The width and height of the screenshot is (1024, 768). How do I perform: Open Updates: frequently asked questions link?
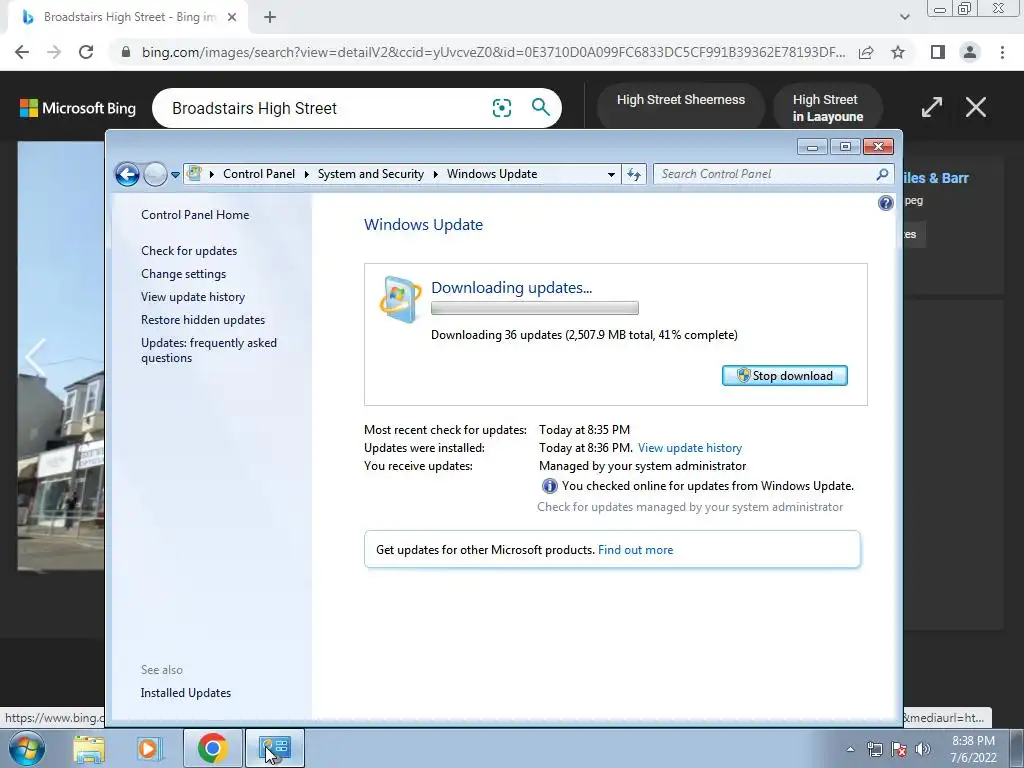pyautogui.click(x=209, y=350)
